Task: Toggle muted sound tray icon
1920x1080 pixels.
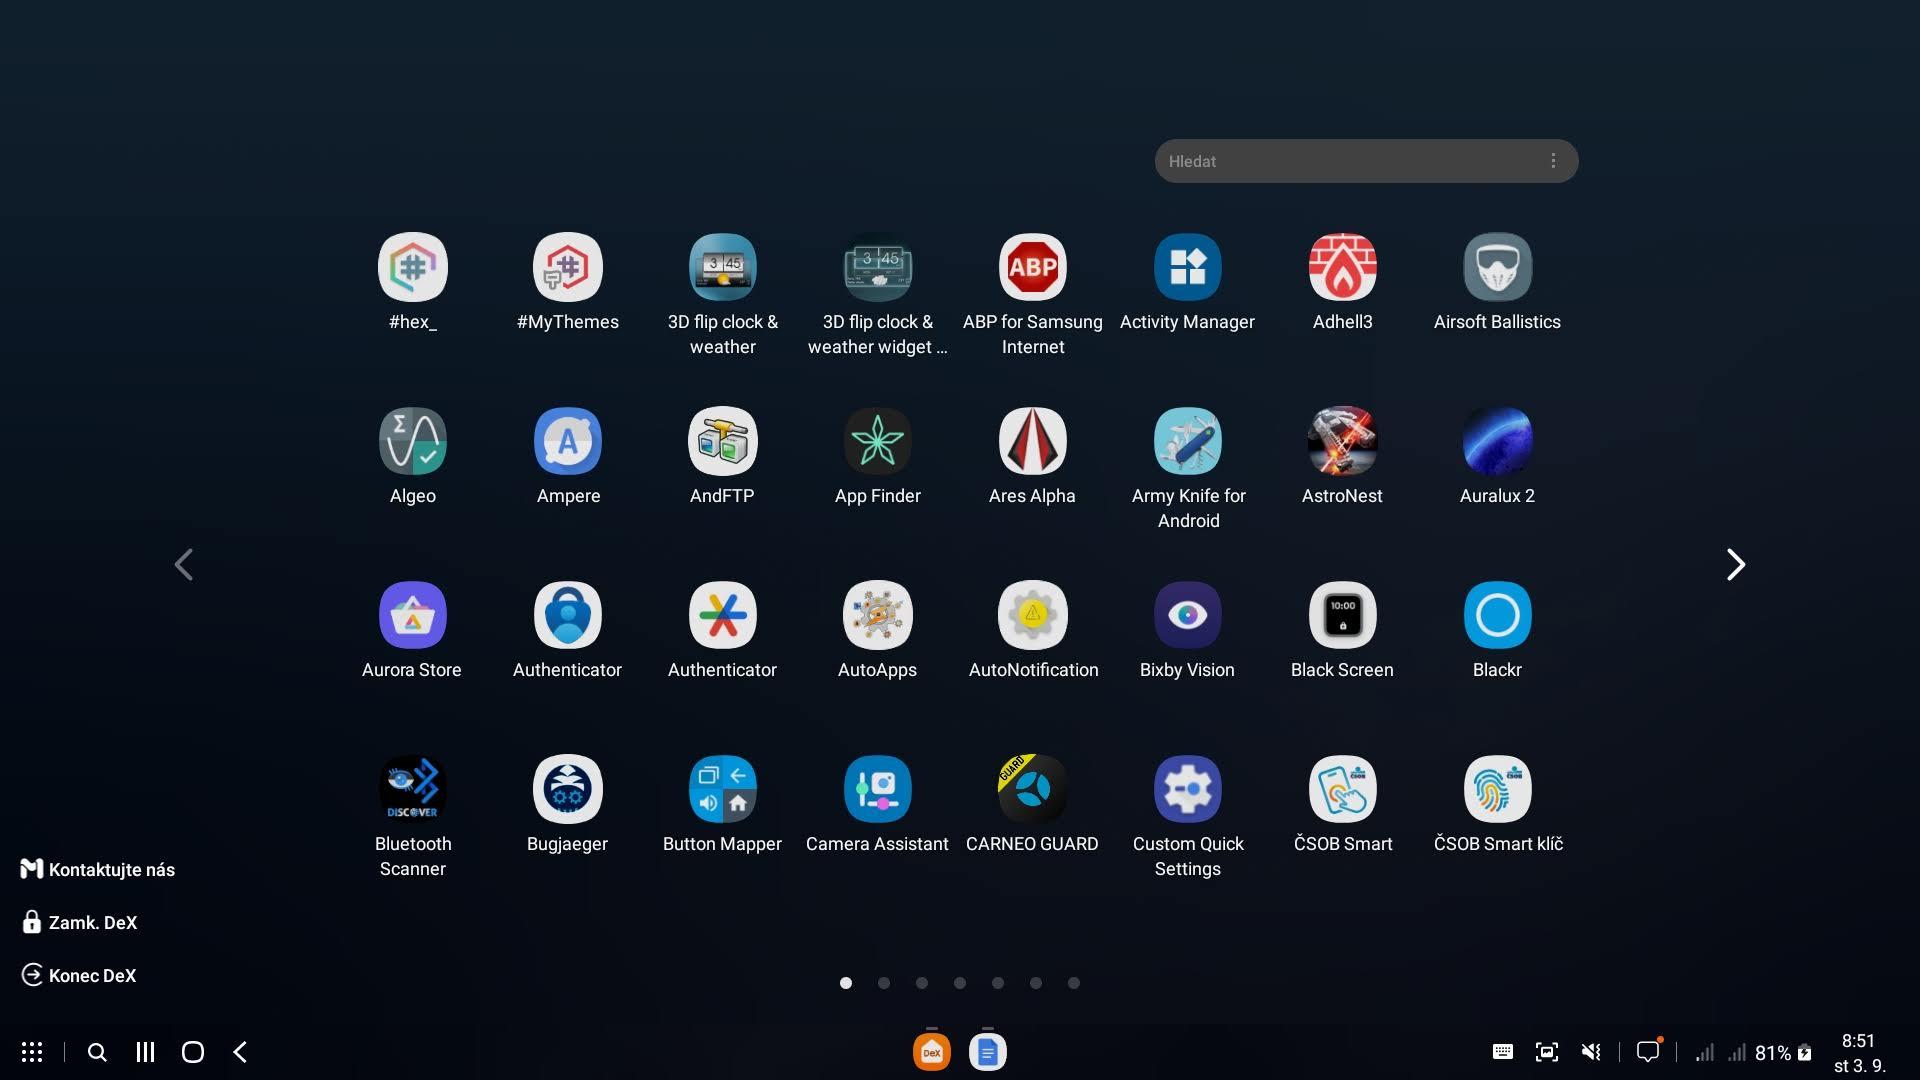Action: (x=1591, y=1052)
